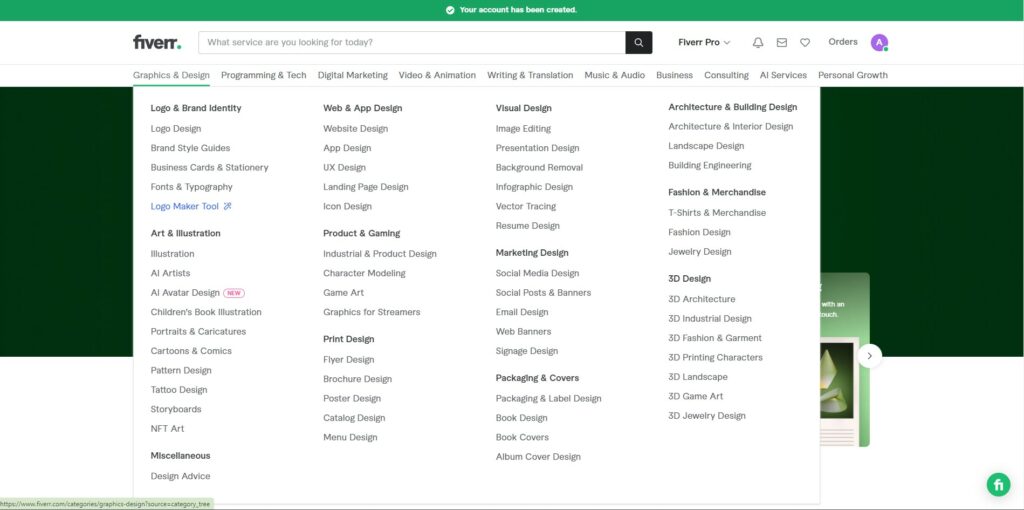Open Website Design

pos(355,129)
